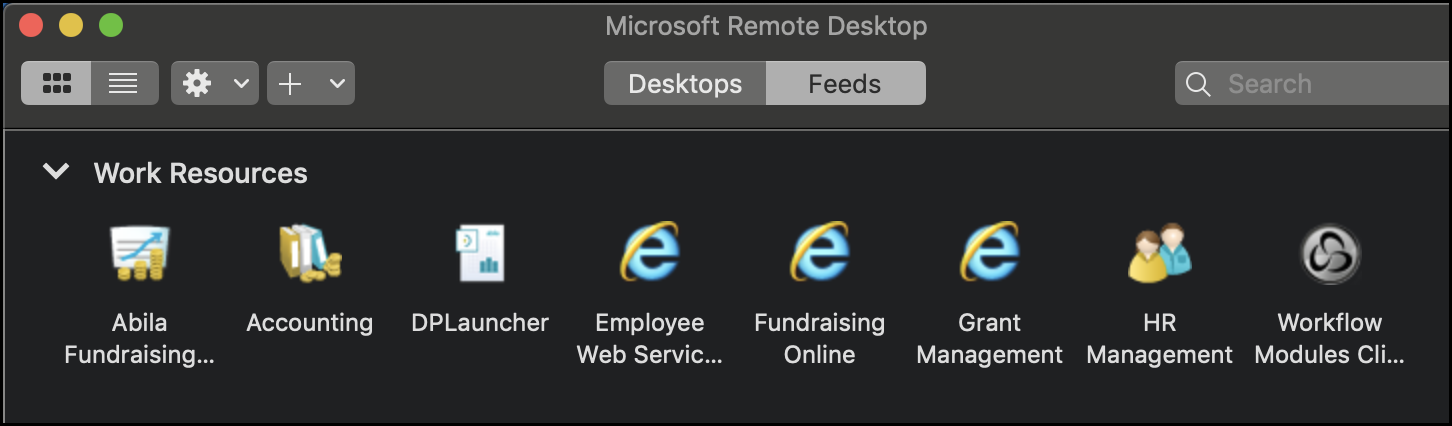Open the plus add dropdown arrow
The image size is (1452, 426).
[x=337, y=84]
